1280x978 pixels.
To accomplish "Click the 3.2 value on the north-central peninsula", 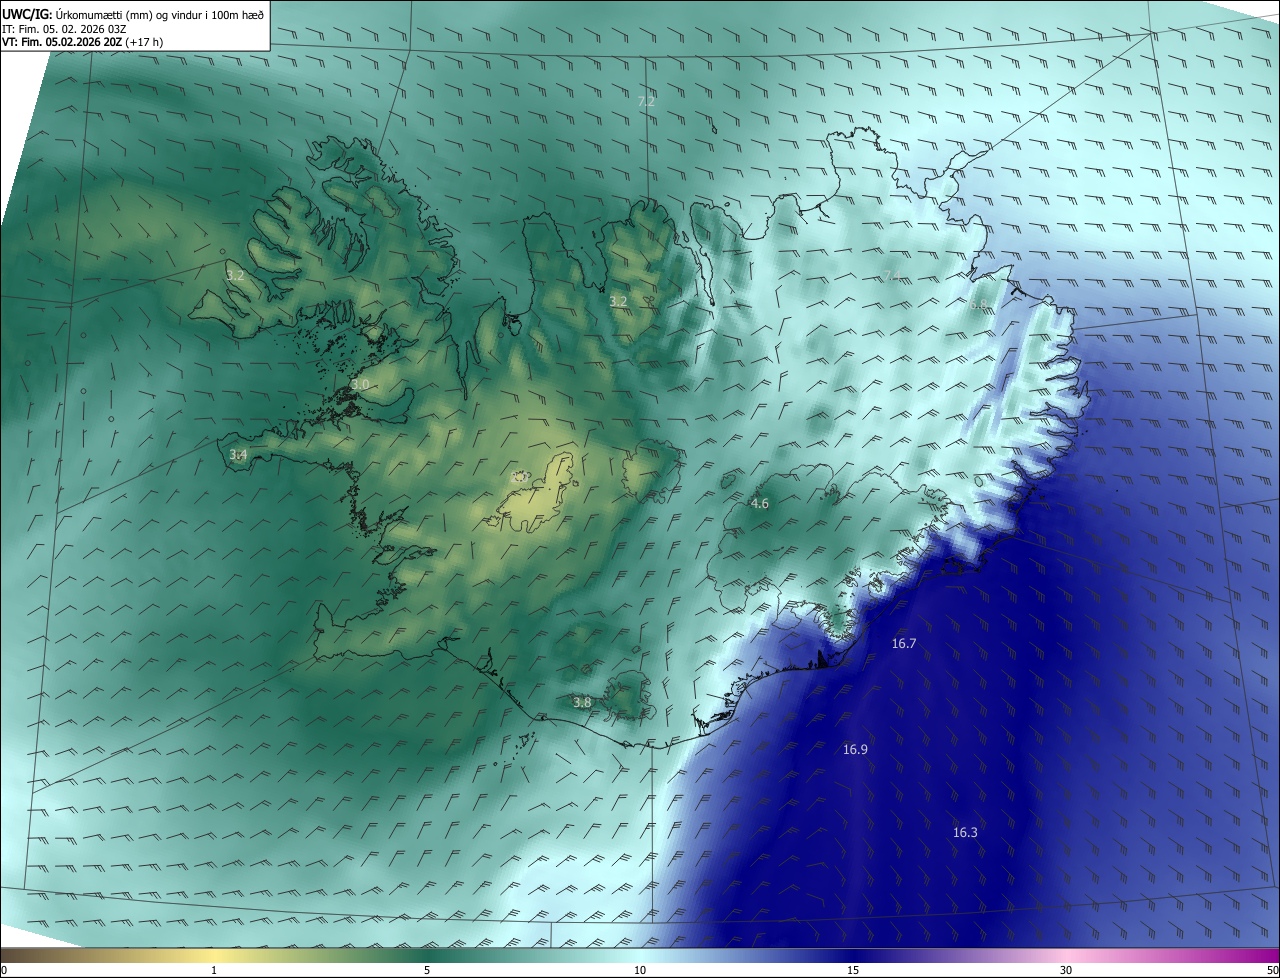I will 618,300.
